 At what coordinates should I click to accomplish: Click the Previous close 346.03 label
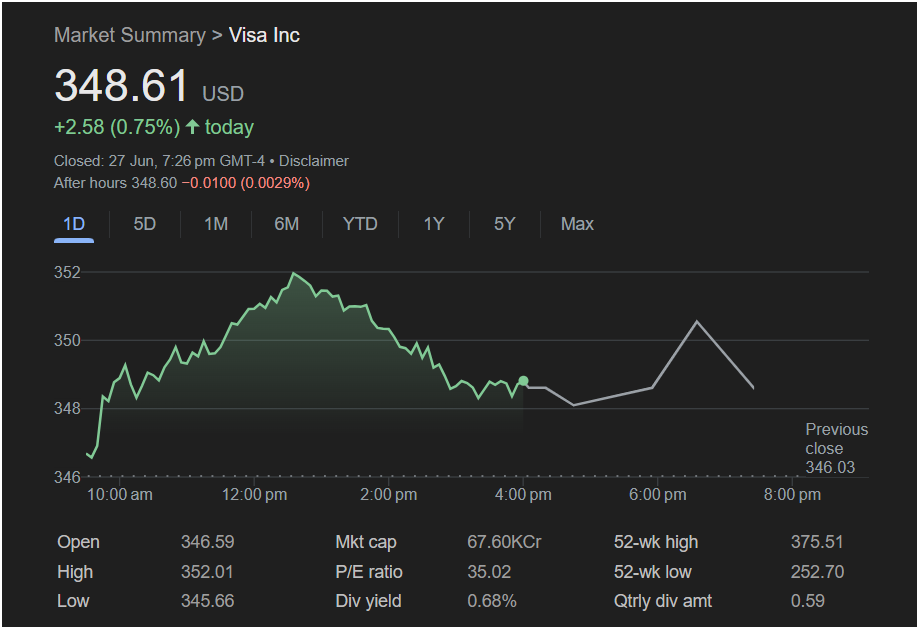coord(836,448)
